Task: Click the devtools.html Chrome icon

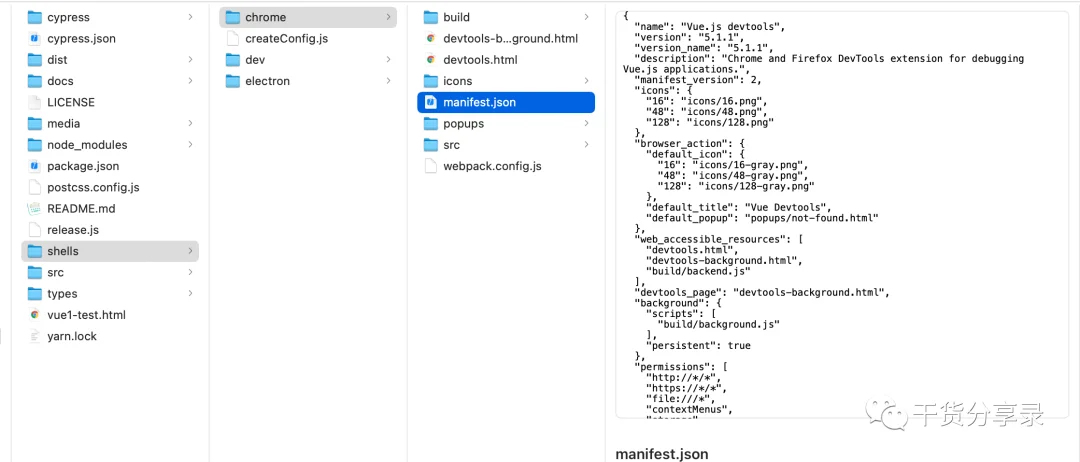Action: point(431,60)
